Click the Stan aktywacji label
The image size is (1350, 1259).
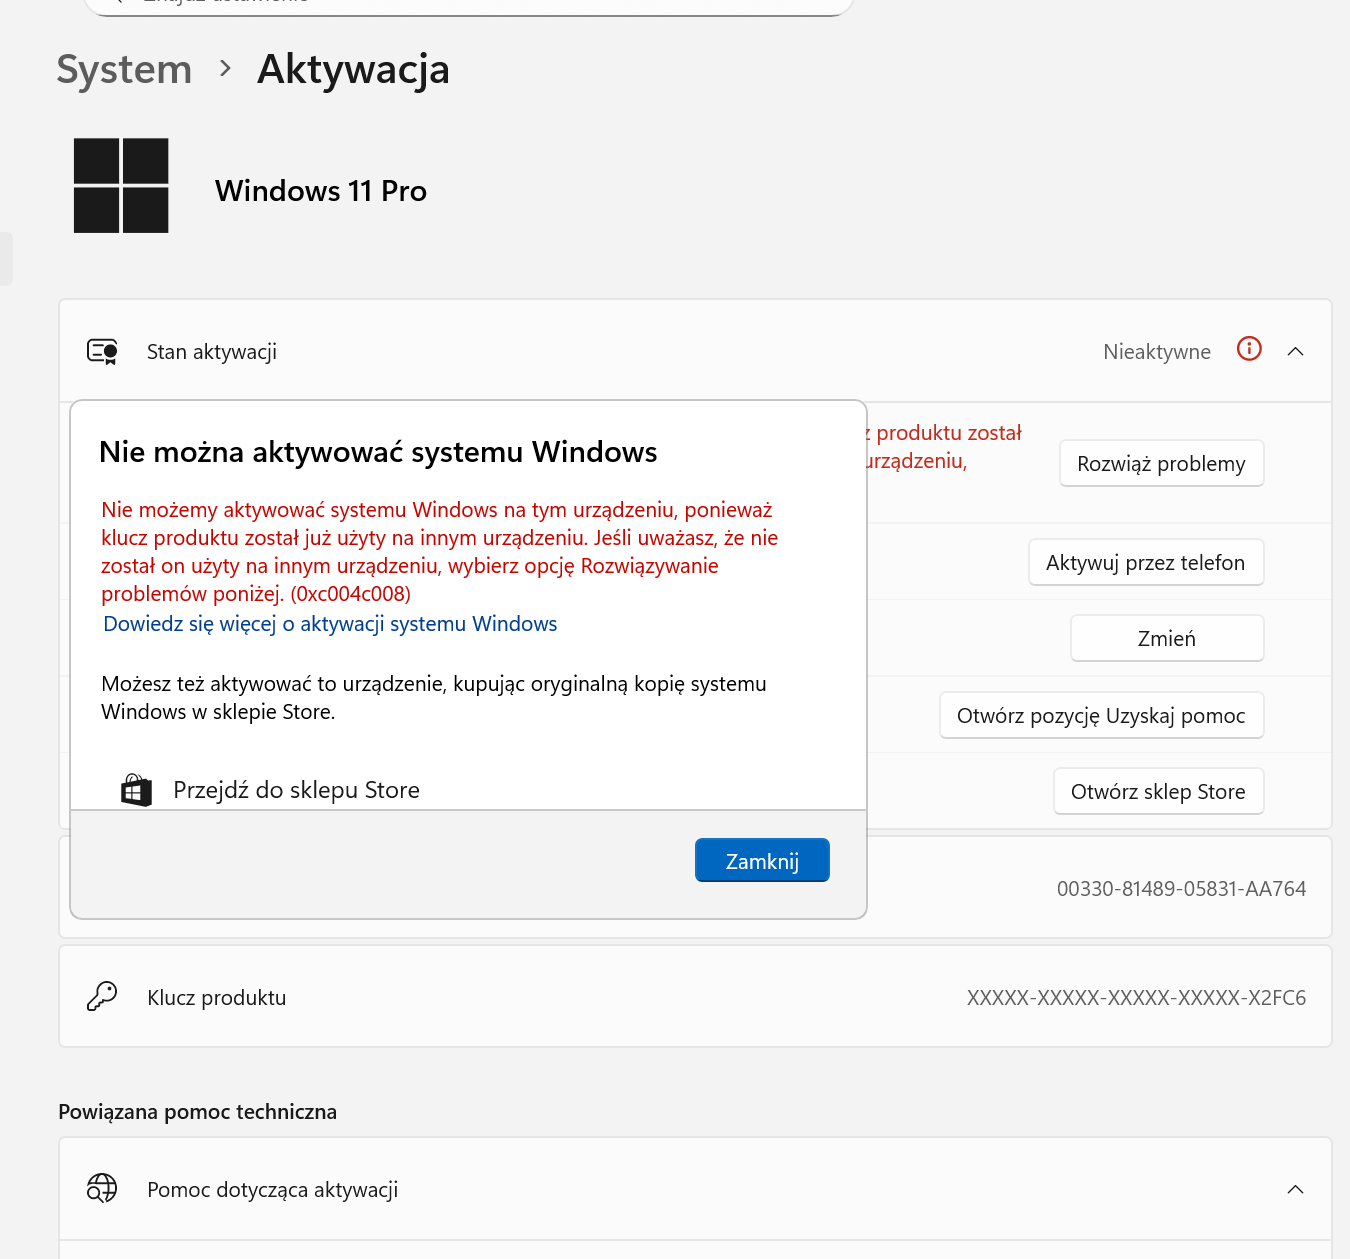212,352
